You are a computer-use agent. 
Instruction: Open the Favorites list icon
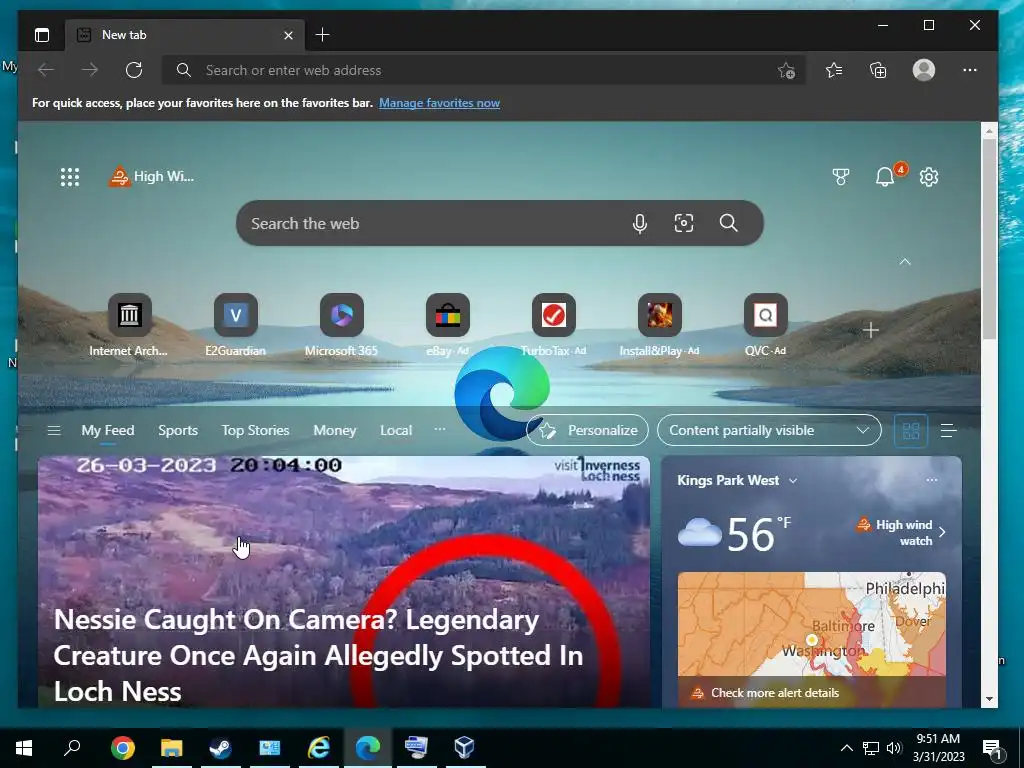(834, 70)
